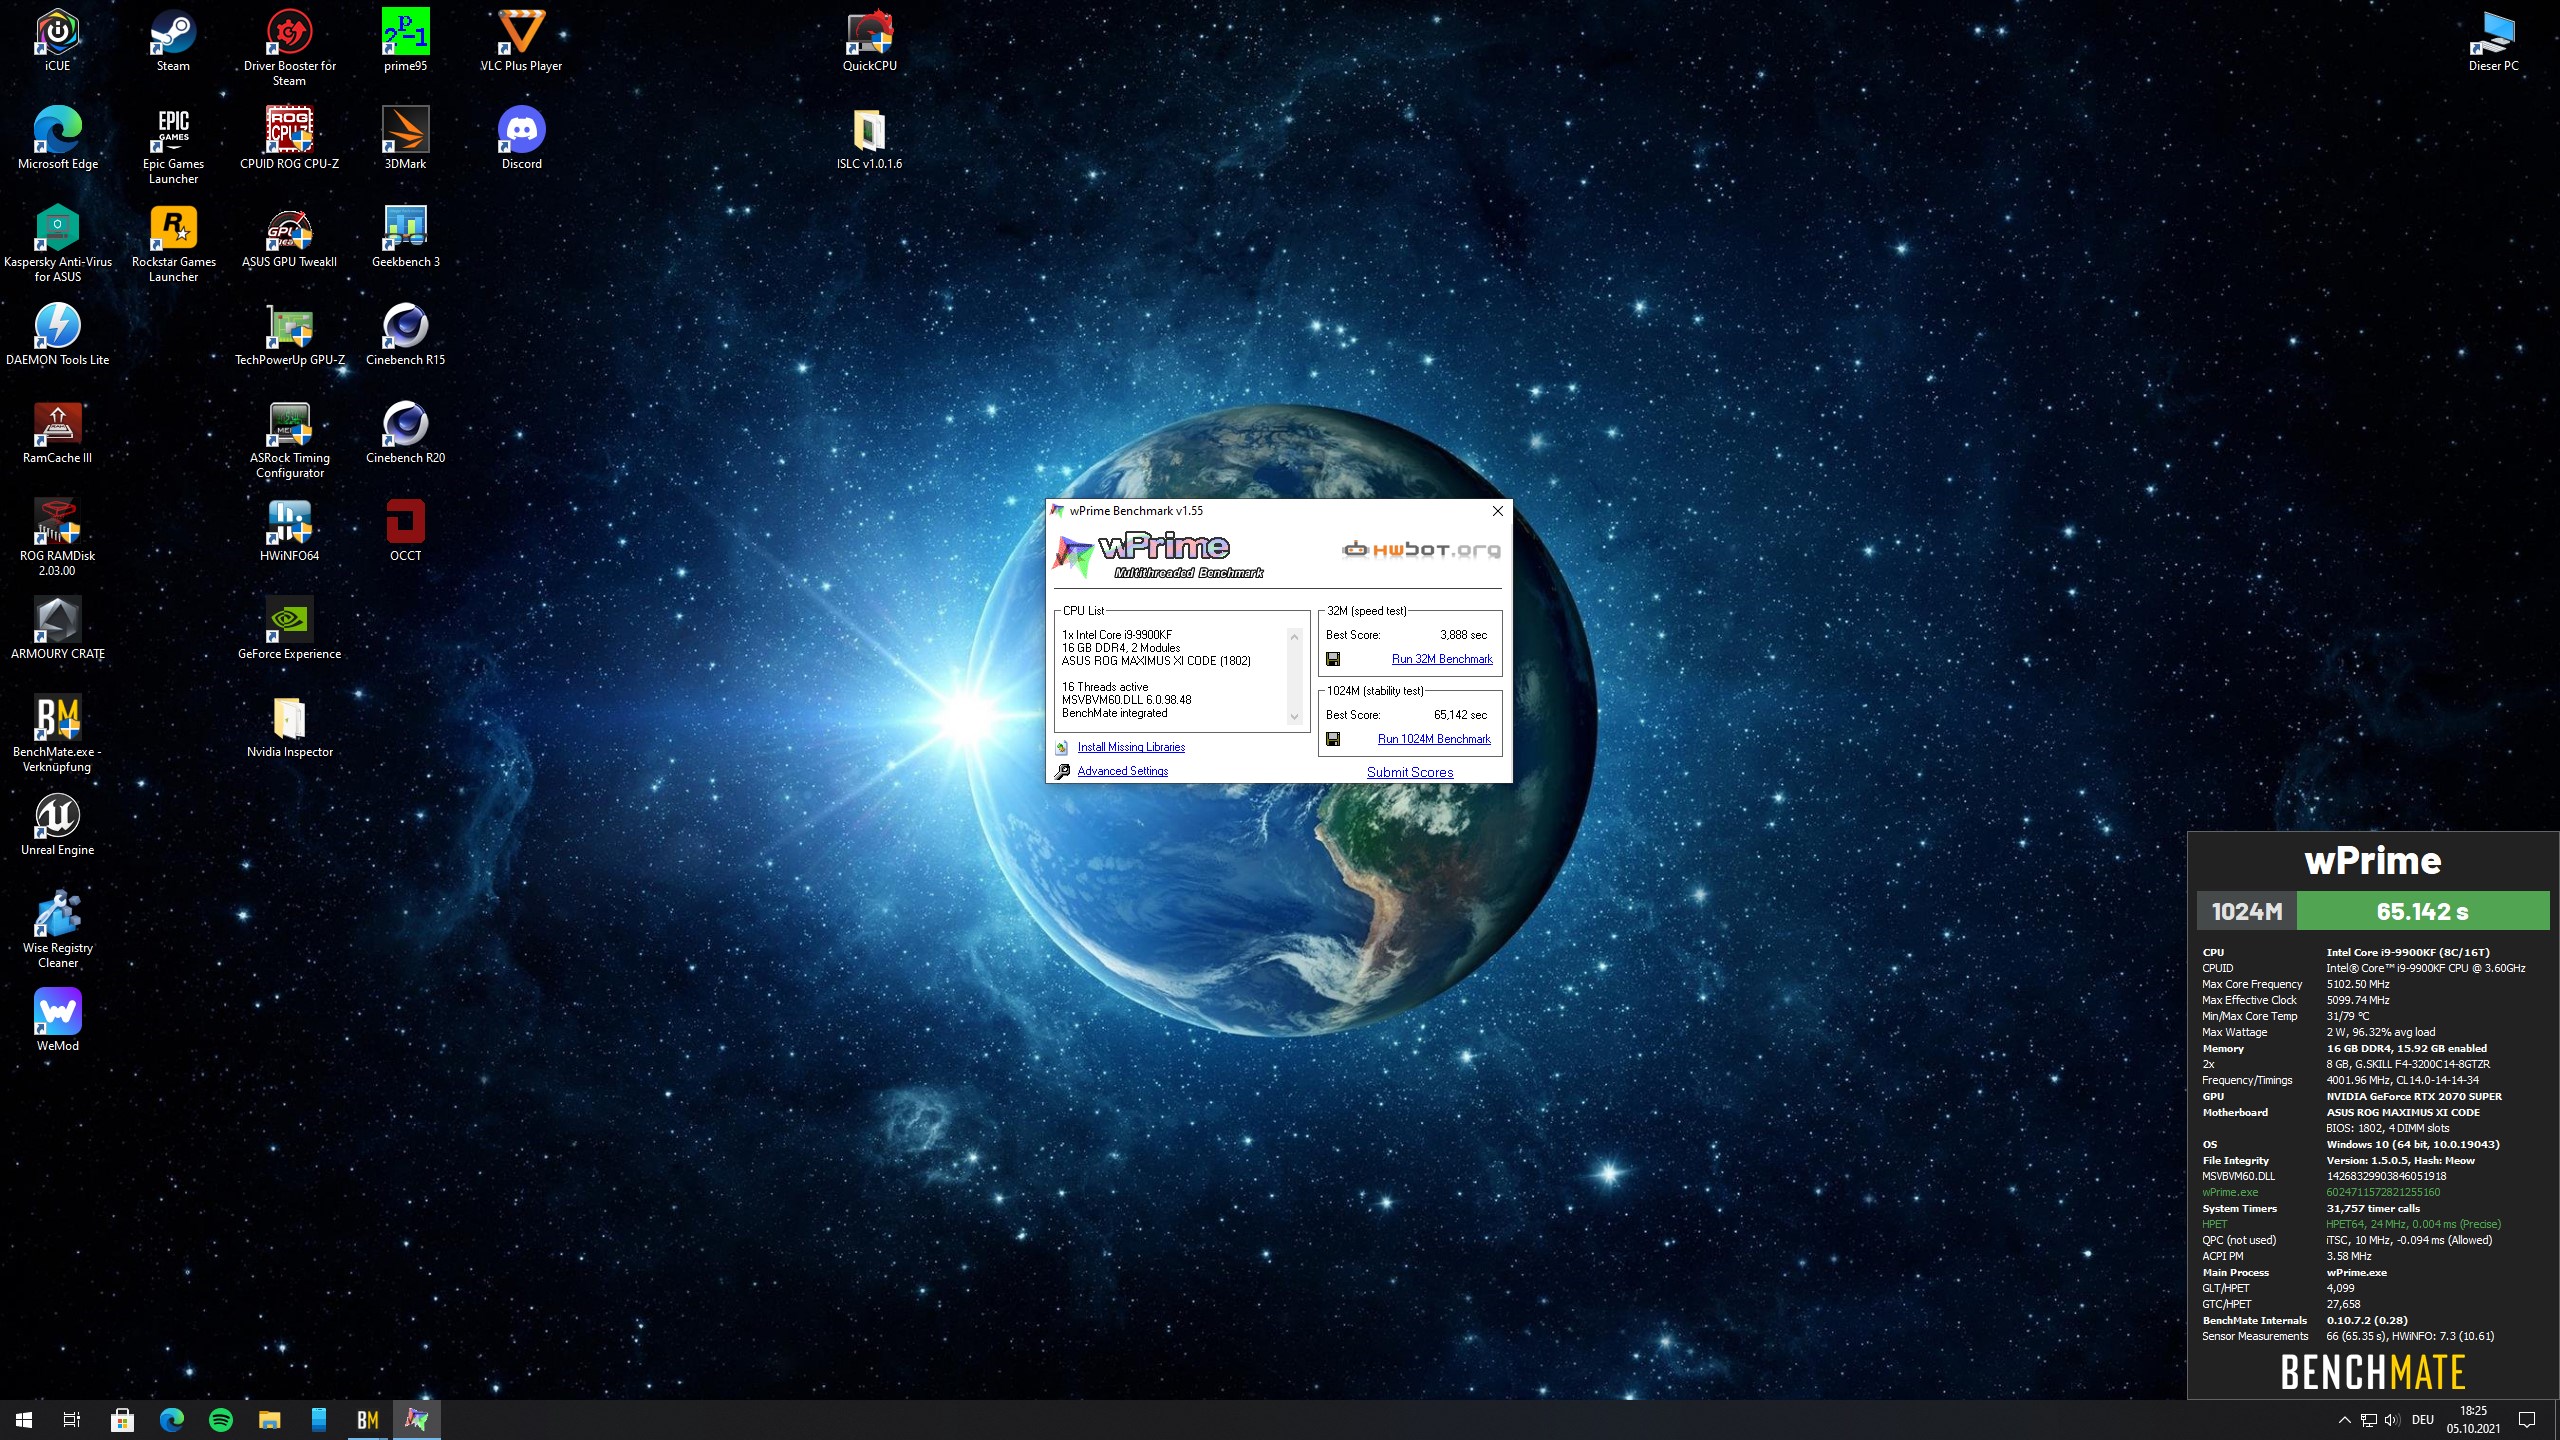2560x1440 pixels.
Task: Select Microsoft Edge desktop shortcut
Action: tap(57, 138)
